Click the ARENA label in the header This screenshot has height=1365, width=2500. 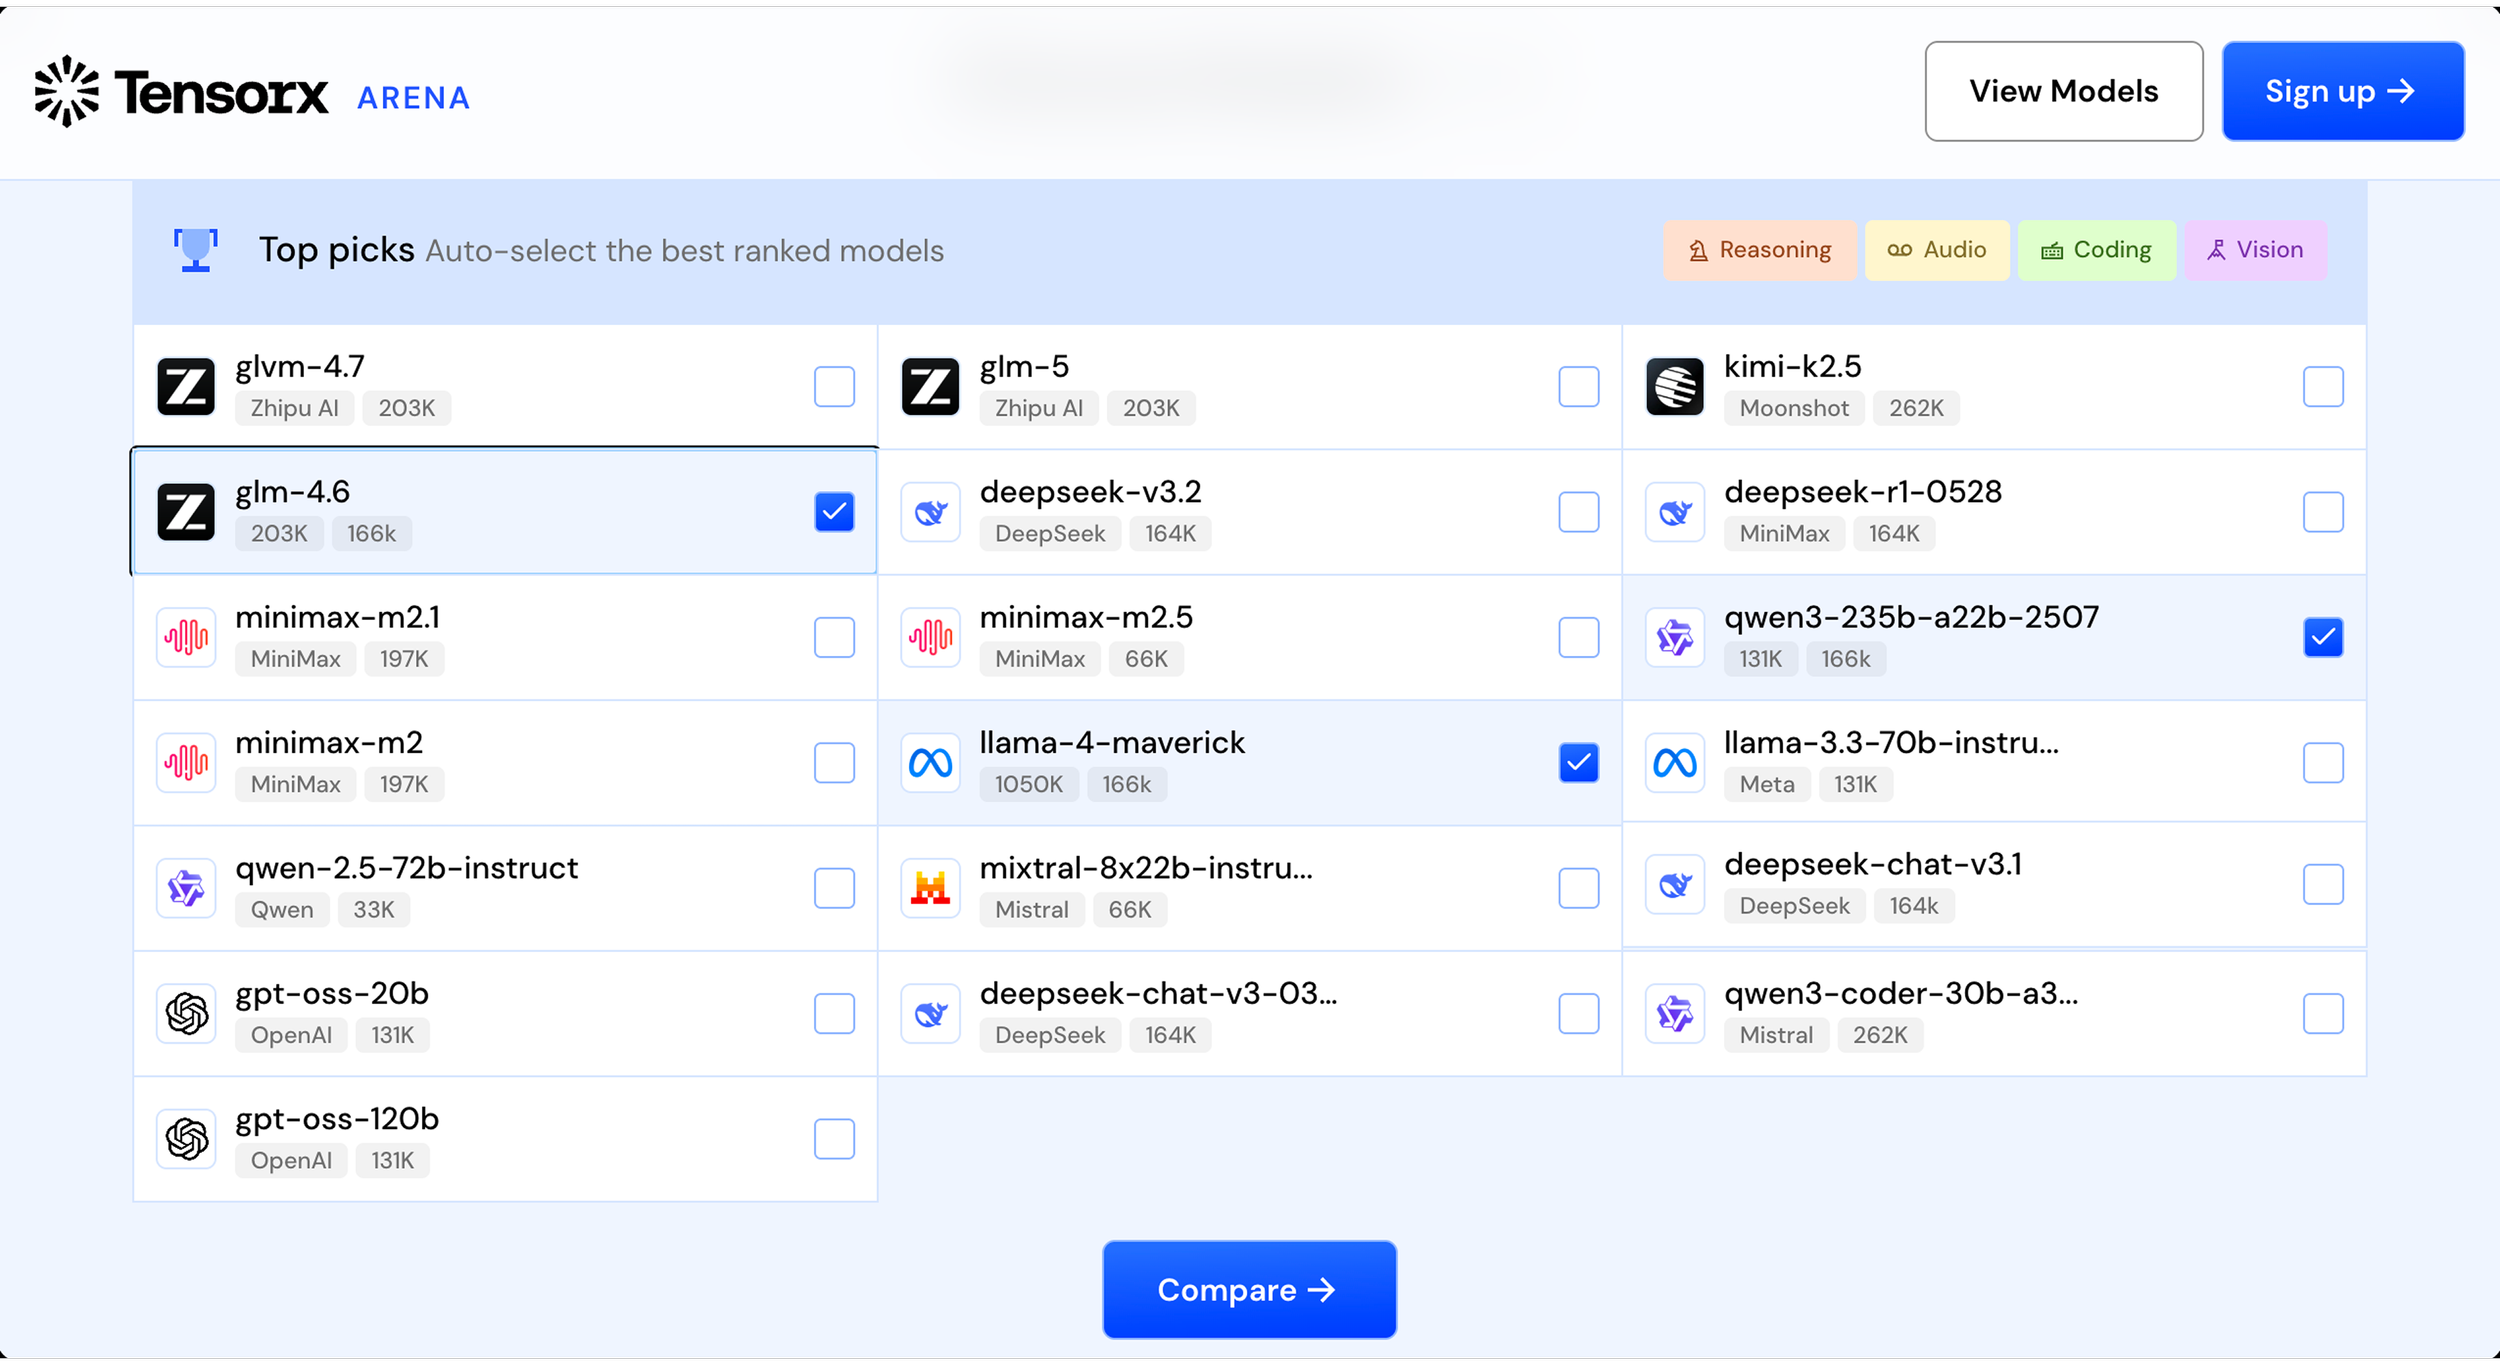[x=413, y=98]
